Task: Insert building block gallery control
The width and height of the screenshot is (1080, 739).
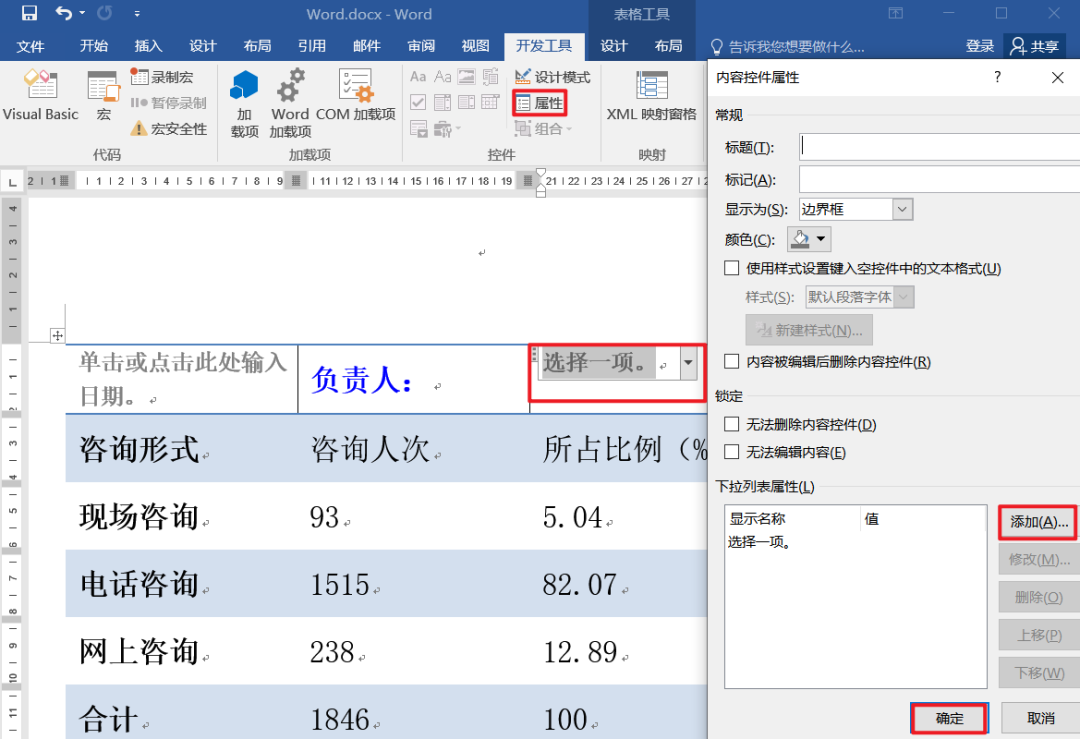Action: [x=490, y=76]
